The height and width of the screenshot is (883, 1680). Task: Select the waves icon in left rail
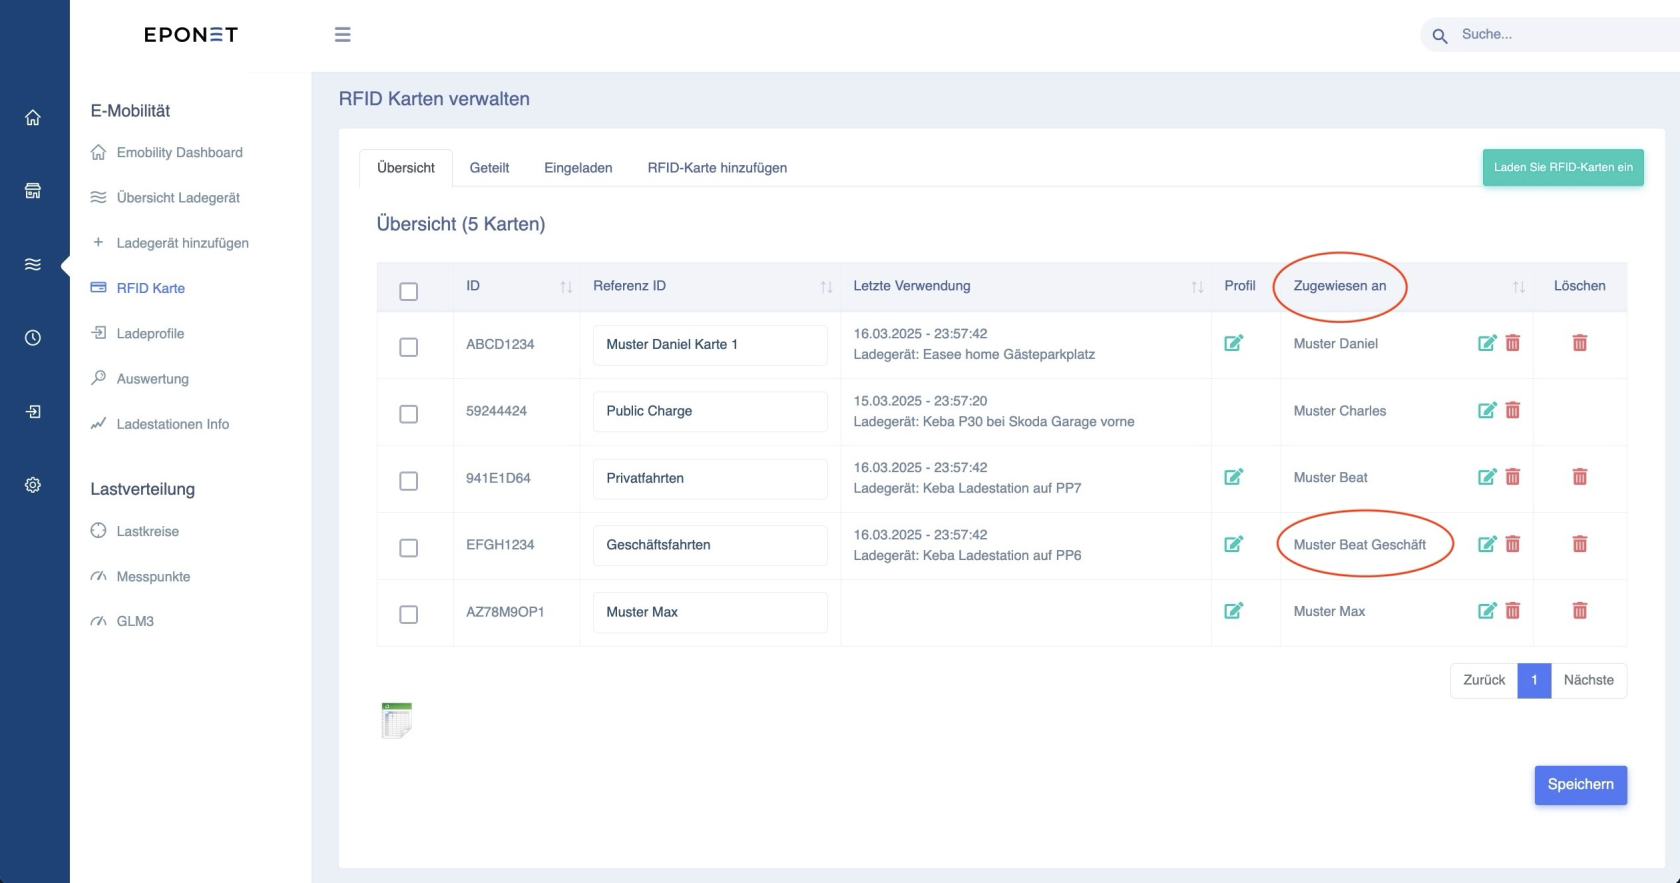[x=33, y=265]
